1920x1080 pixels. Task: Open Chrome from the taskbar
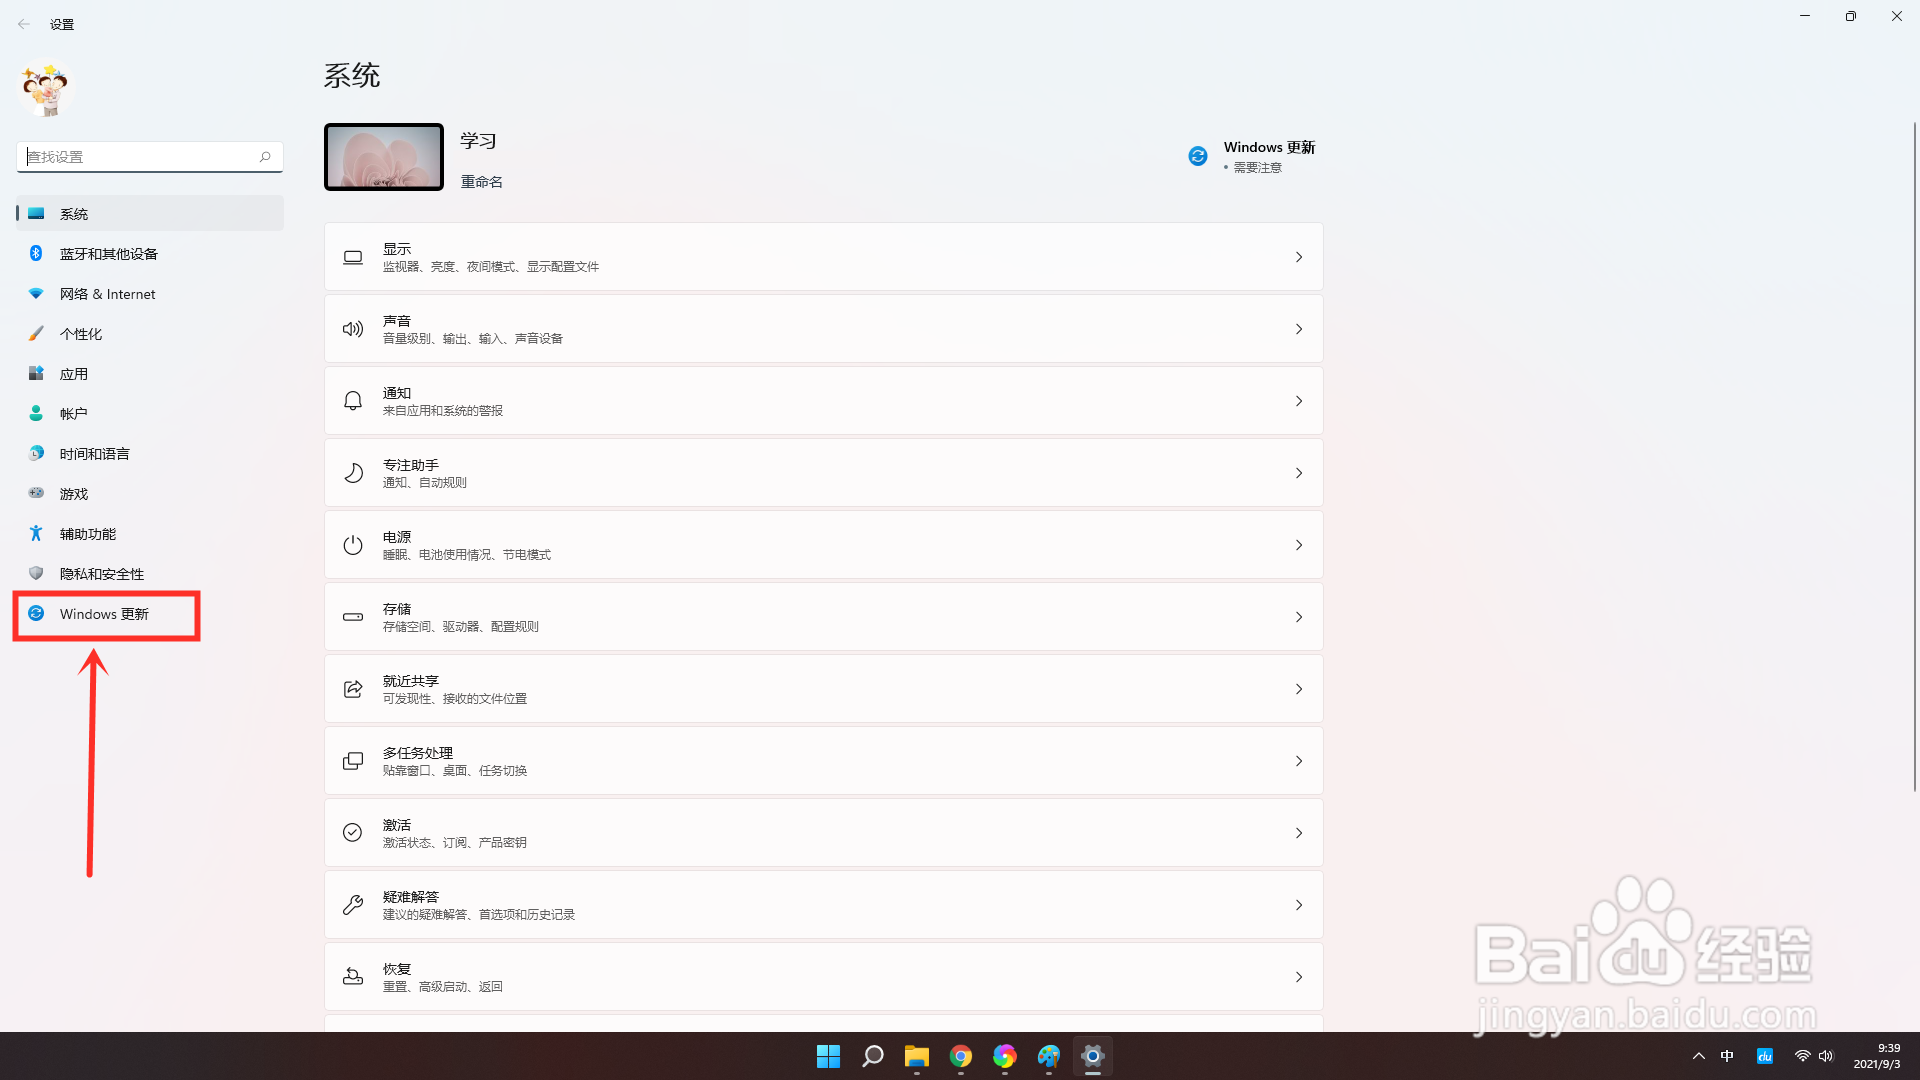pos(960,1056)
